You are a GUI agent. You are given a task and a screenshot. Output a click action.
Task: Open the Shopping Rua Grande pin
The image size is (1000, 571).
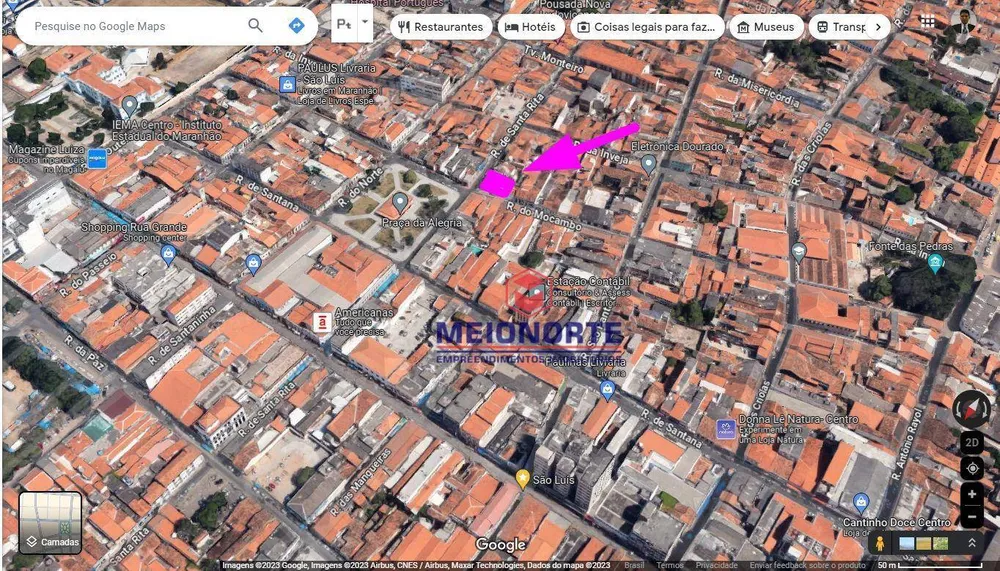(x=168, y=255)
